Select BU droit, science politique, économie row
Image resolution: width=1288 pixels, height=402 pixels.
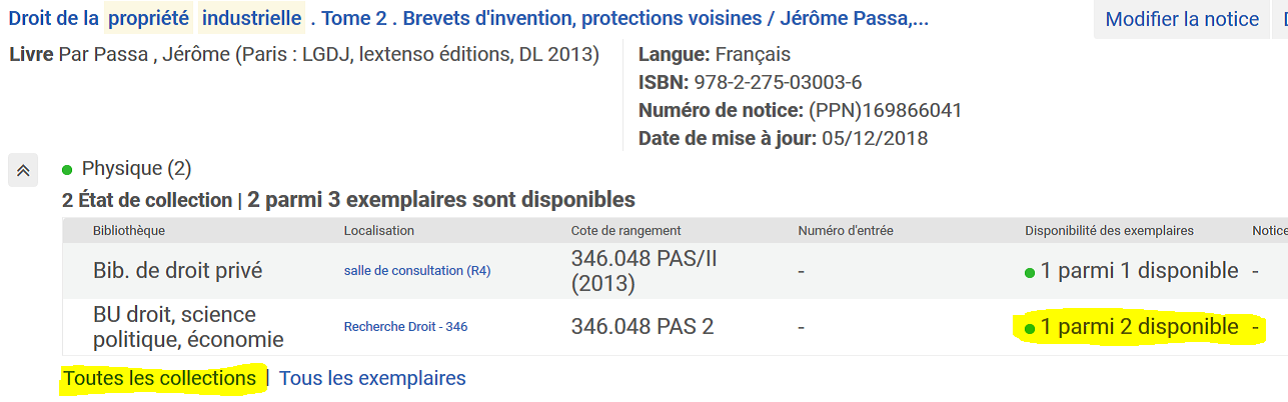pos(675,327)
